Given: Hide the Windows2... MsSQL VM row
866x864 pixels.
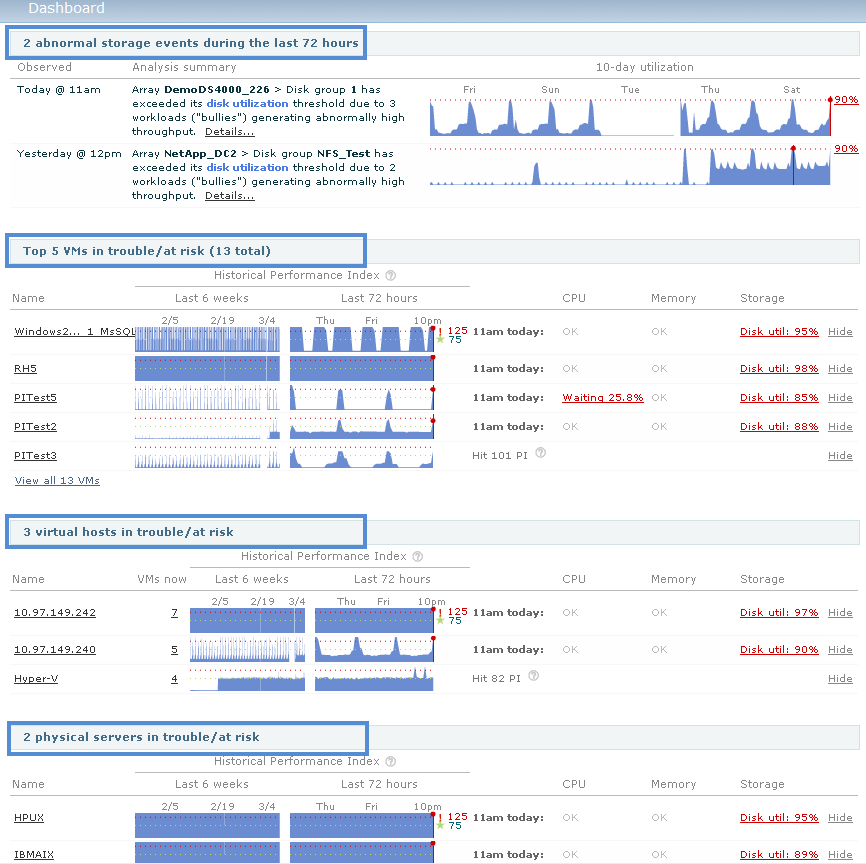Looking at the screenshot, I should pos(840,331).
